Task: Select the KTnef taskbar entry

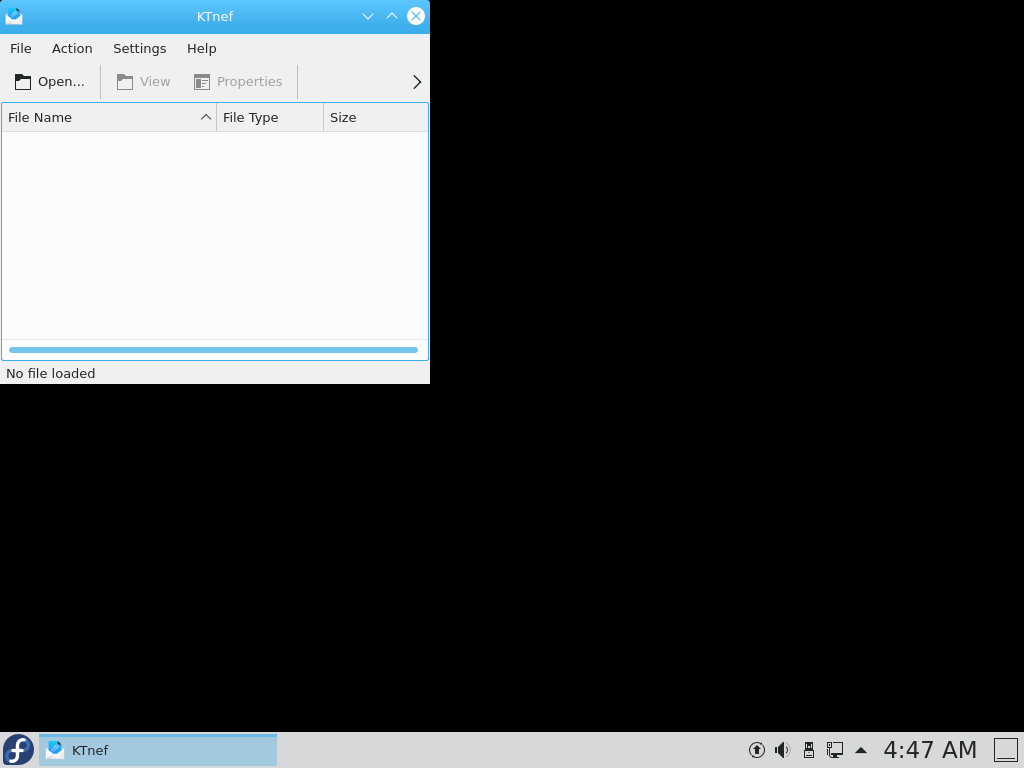Action: (x=158, y=750)
